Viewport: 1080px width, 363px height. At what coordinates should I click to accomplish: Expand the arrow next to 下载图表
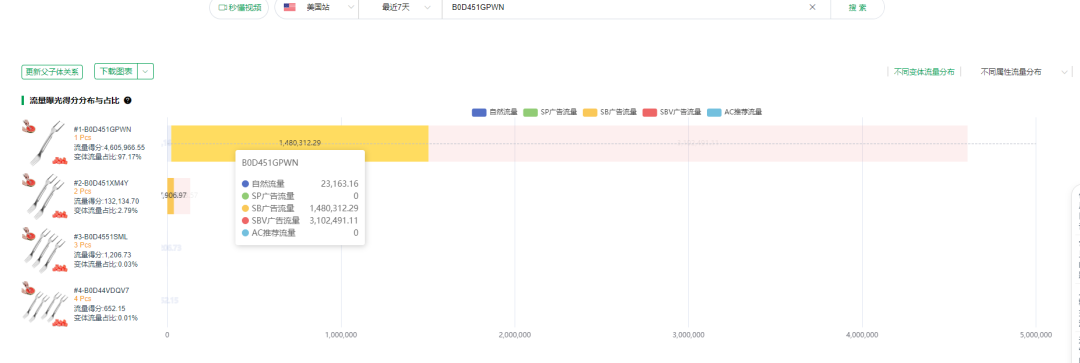click(x=145, y=71)
